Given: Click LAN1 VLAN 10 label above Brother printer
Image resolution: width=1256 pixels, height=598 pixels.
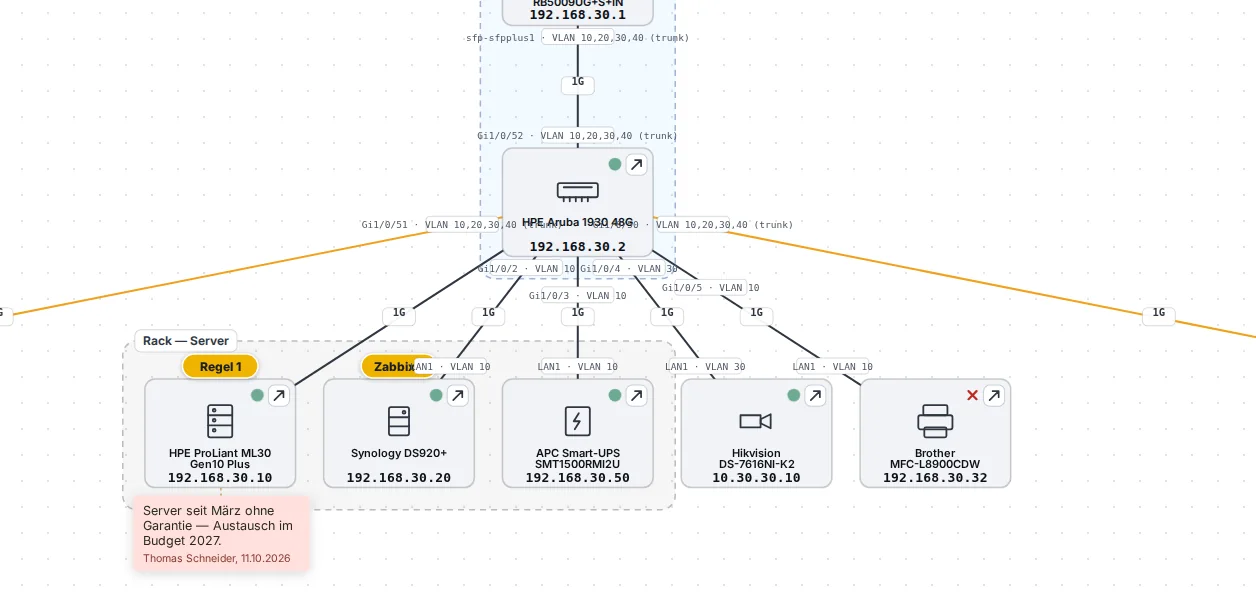Looking at the screenshot, I should point(833,367).
